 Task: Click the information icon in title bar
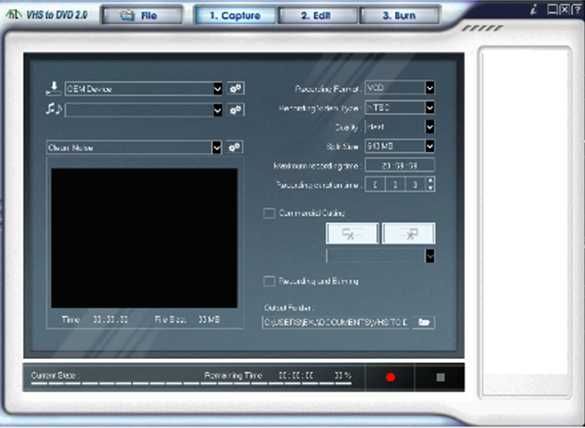click(534, 9)
